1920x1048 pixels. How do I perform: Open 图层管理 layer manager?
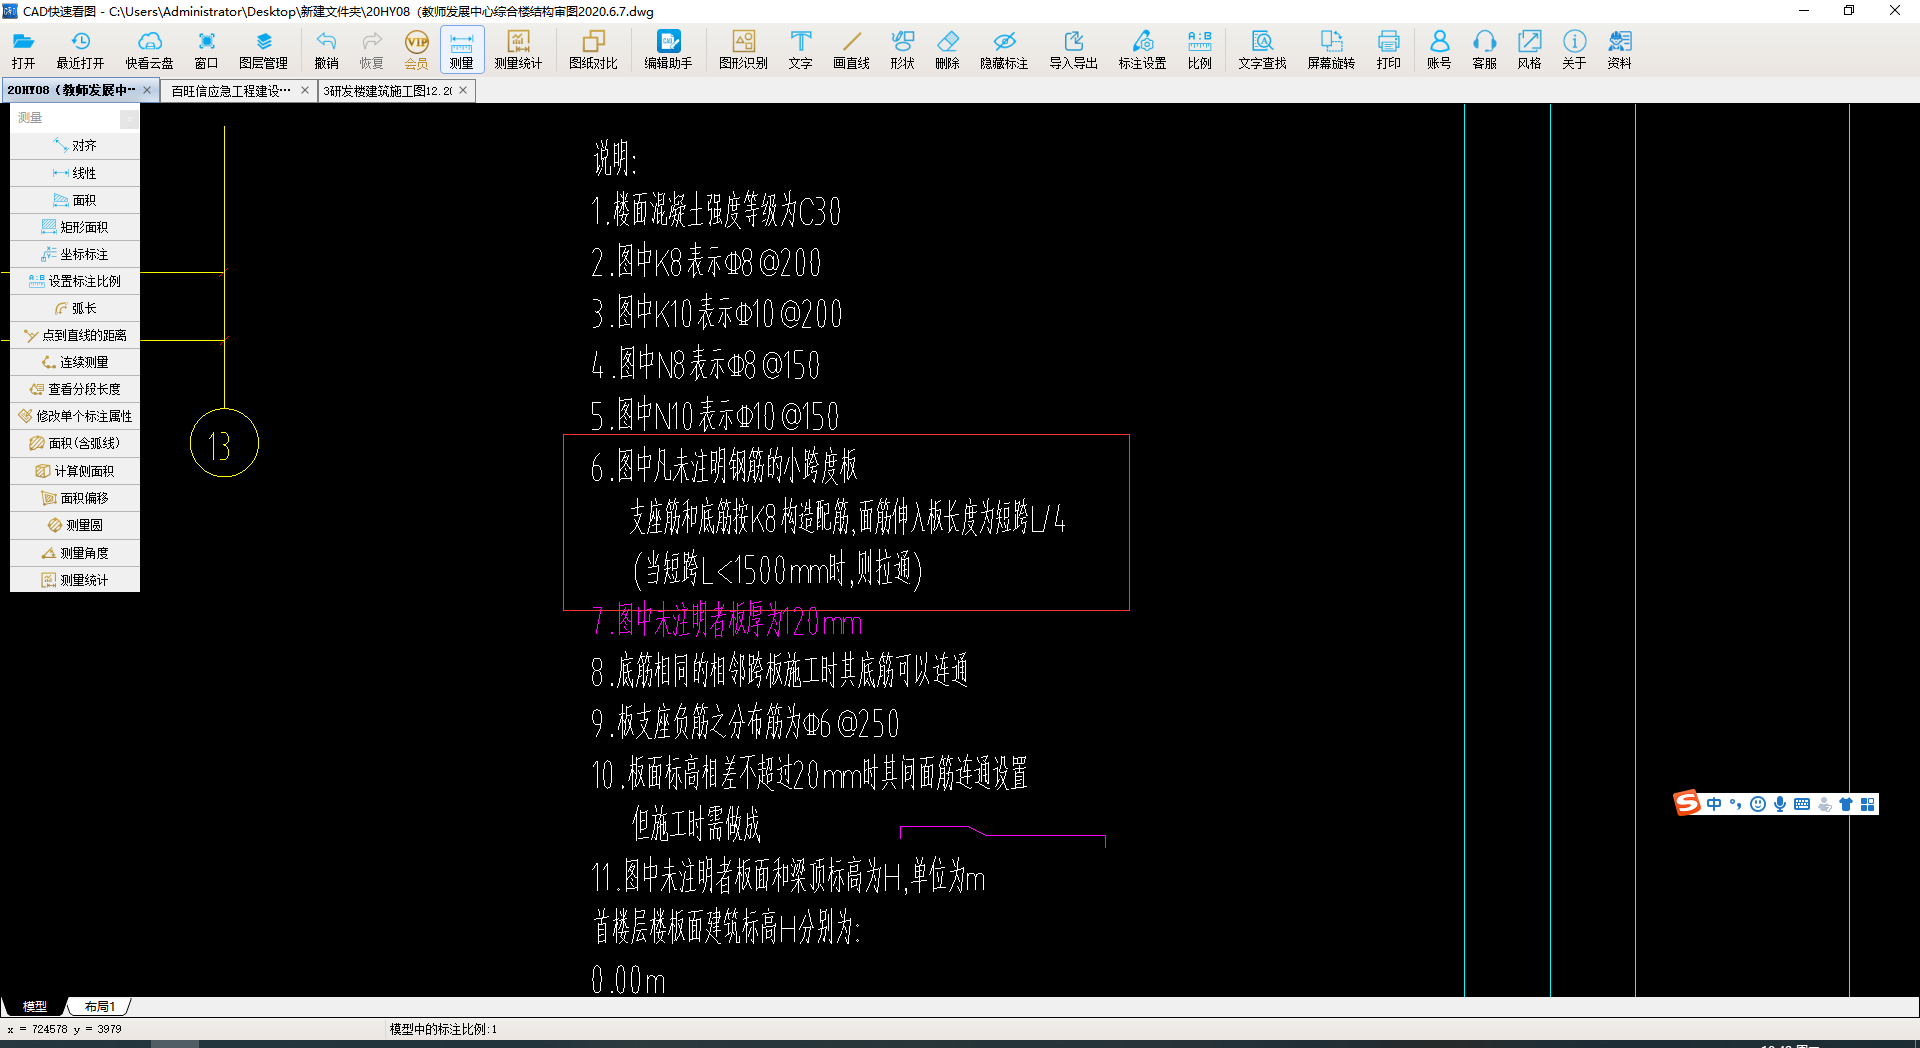click(263, 50)
